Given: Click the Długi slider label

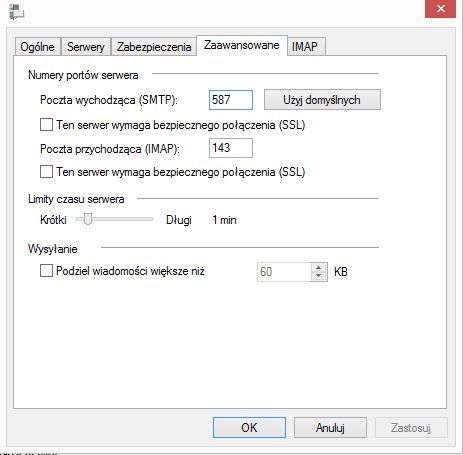Looking at the screenshot, I should 179,220.
